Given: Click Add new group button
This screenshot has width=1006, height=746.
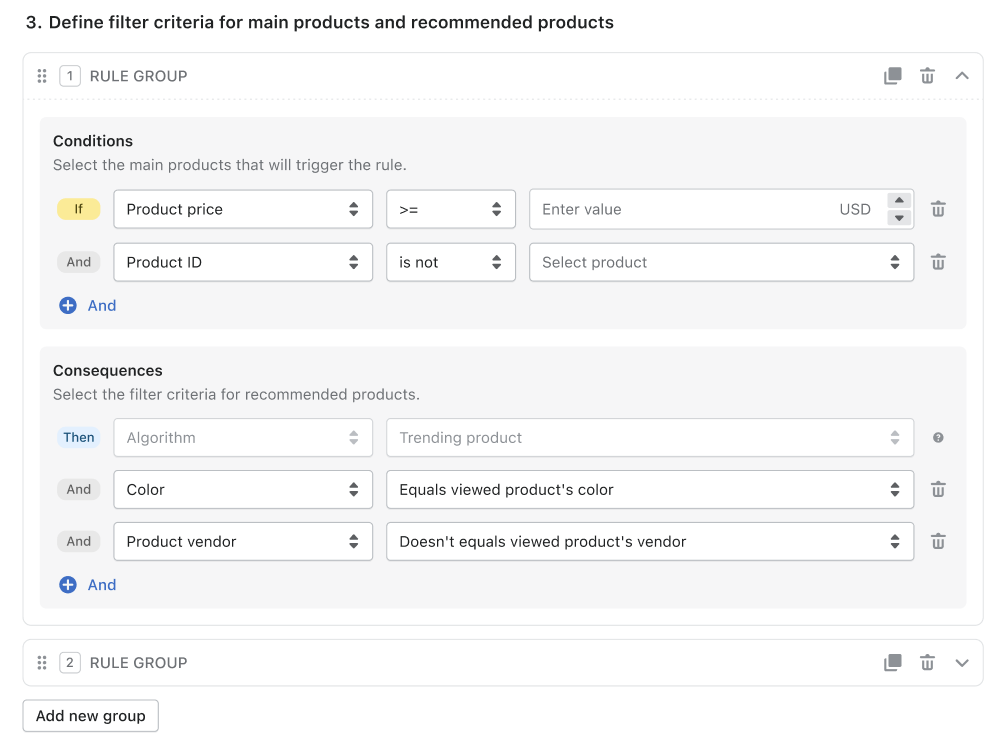Looking at the screenshot, I should (90, 715).
